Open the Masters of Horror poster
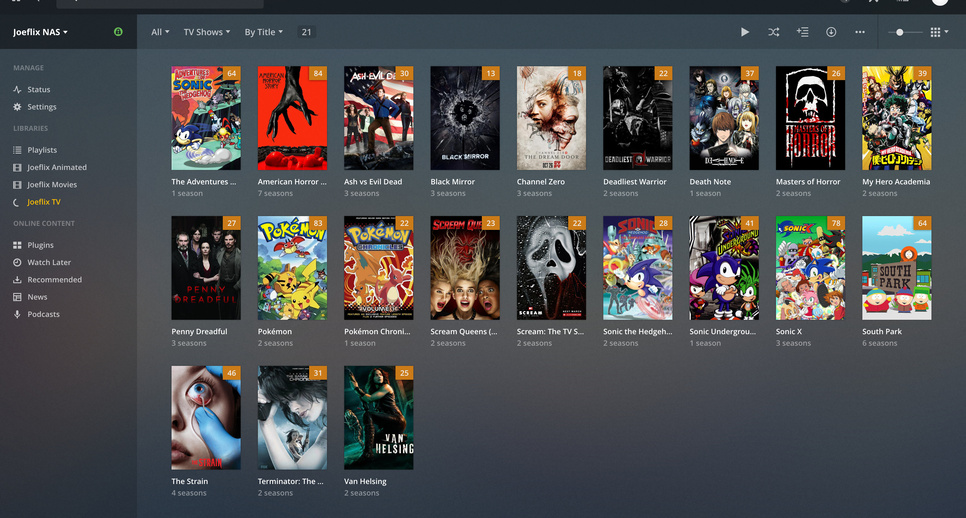This screenshot has width=966, height=518. click(810, 118)
